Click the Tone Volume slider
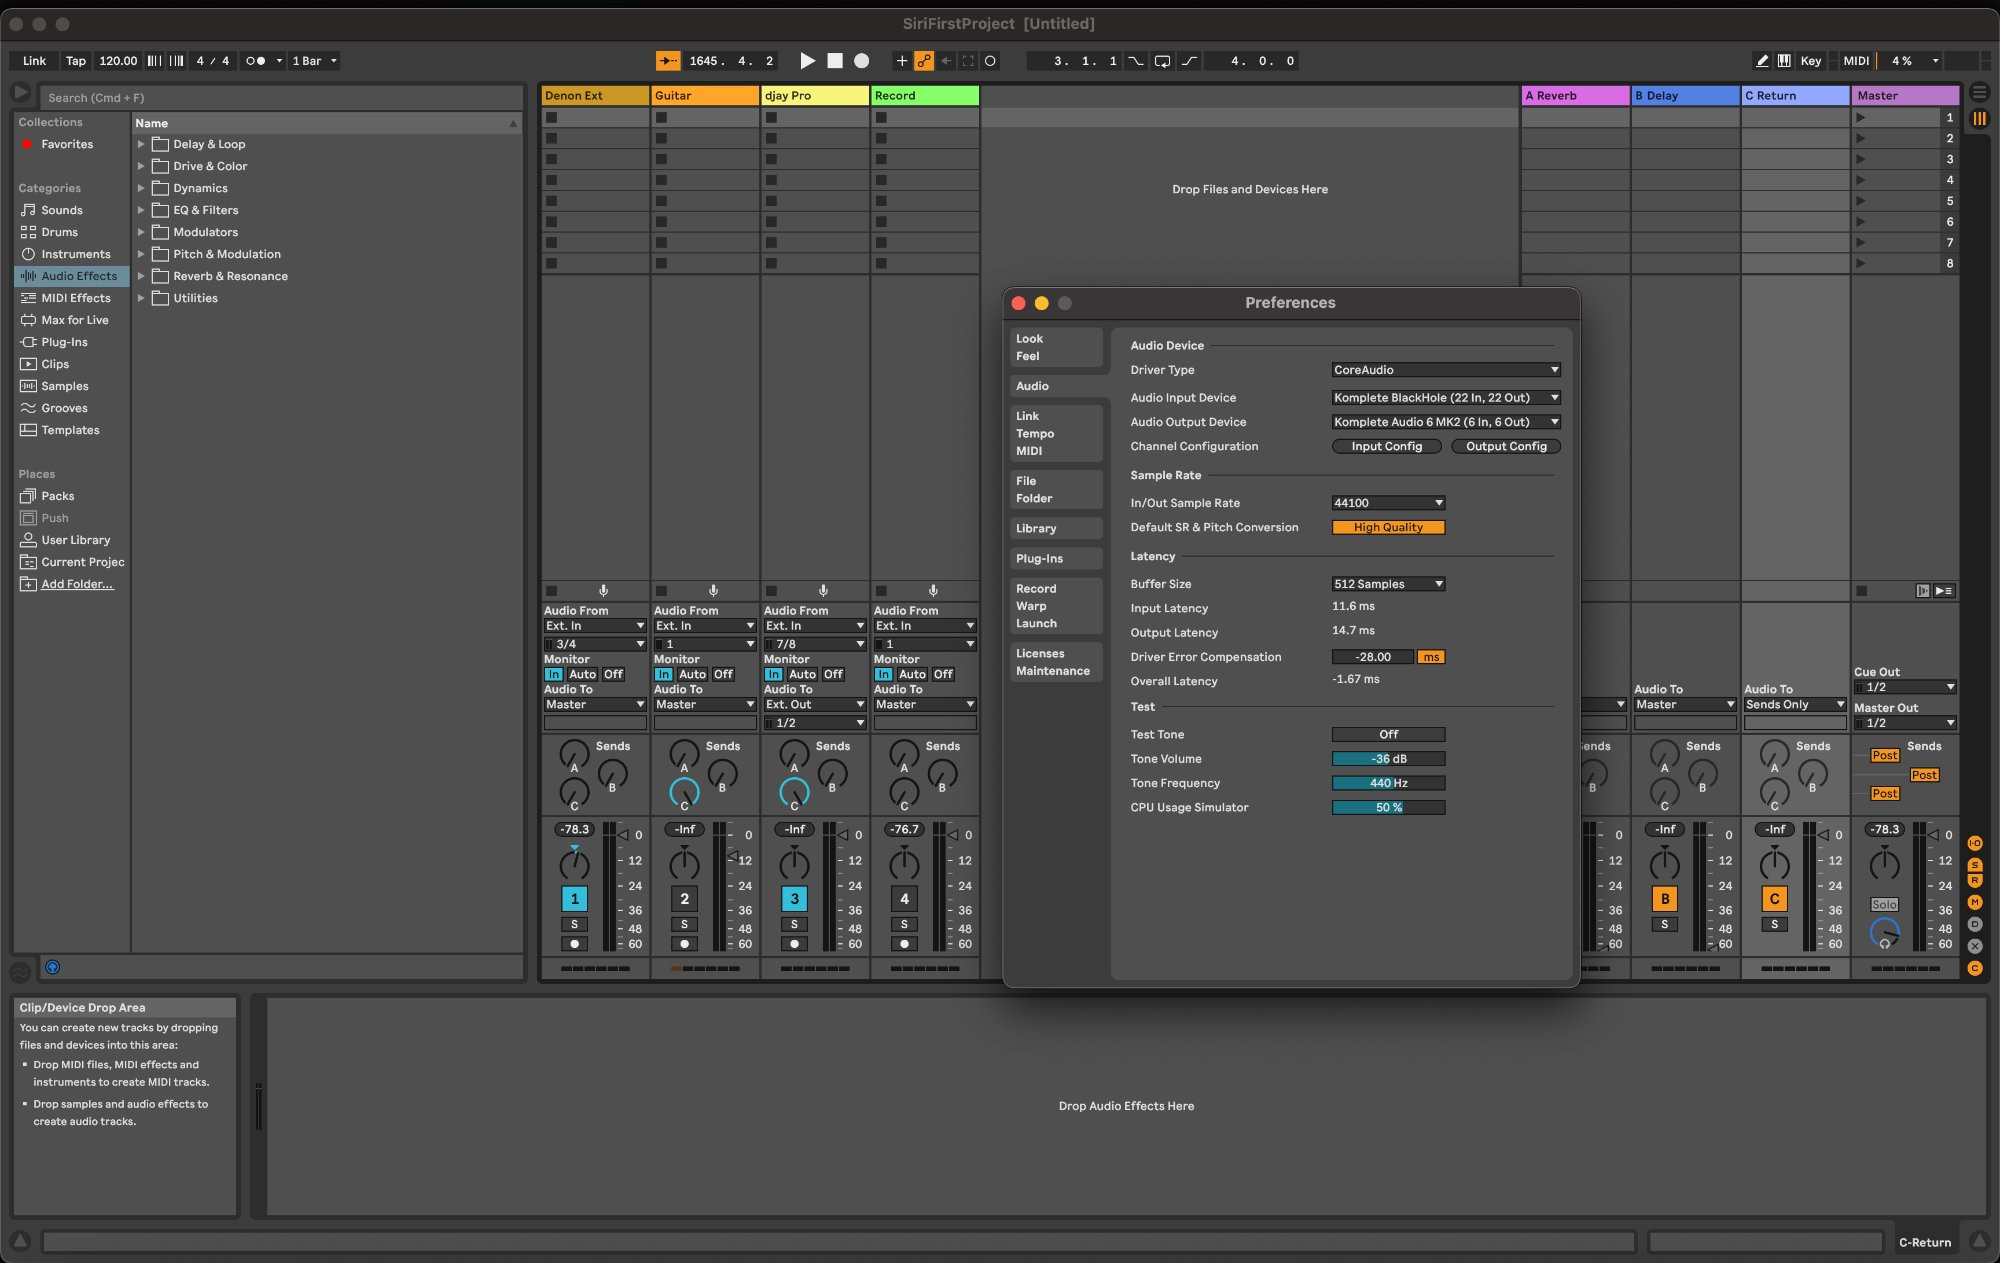 pos(1388,759)
